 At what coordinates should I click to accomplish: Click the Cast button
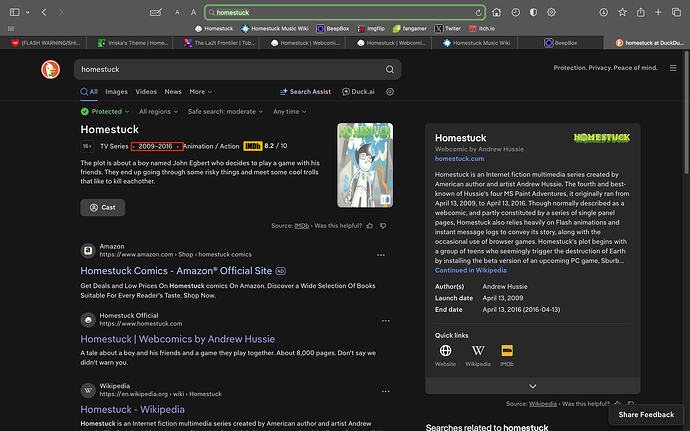click(x=103, y=207)
